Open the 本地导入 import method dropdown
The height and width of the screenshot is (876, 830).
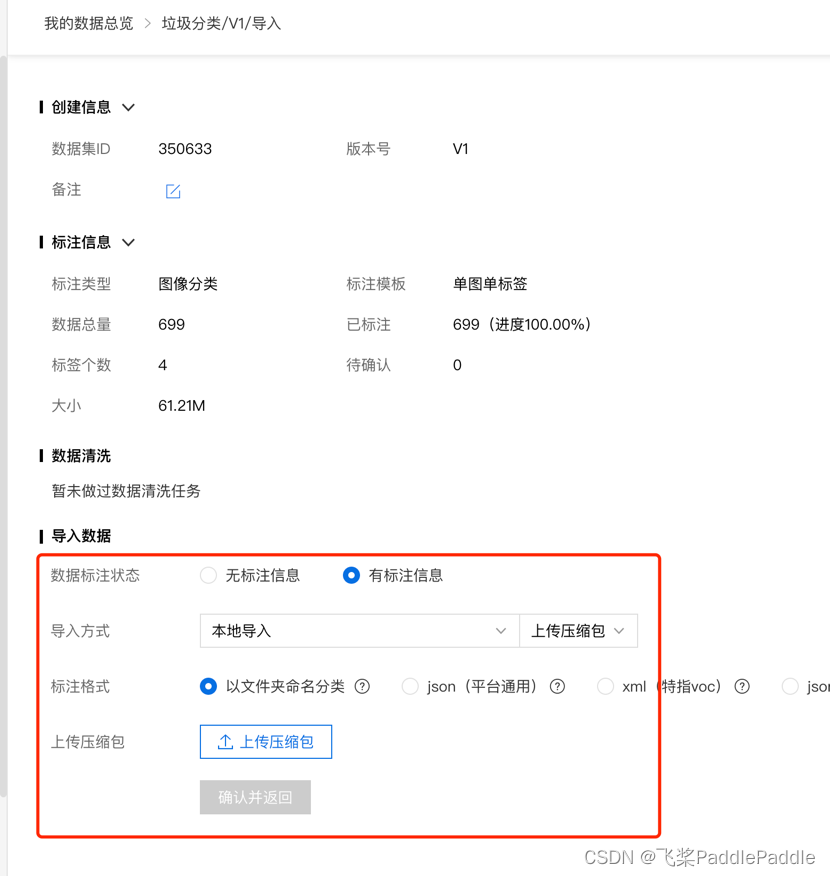359,631
